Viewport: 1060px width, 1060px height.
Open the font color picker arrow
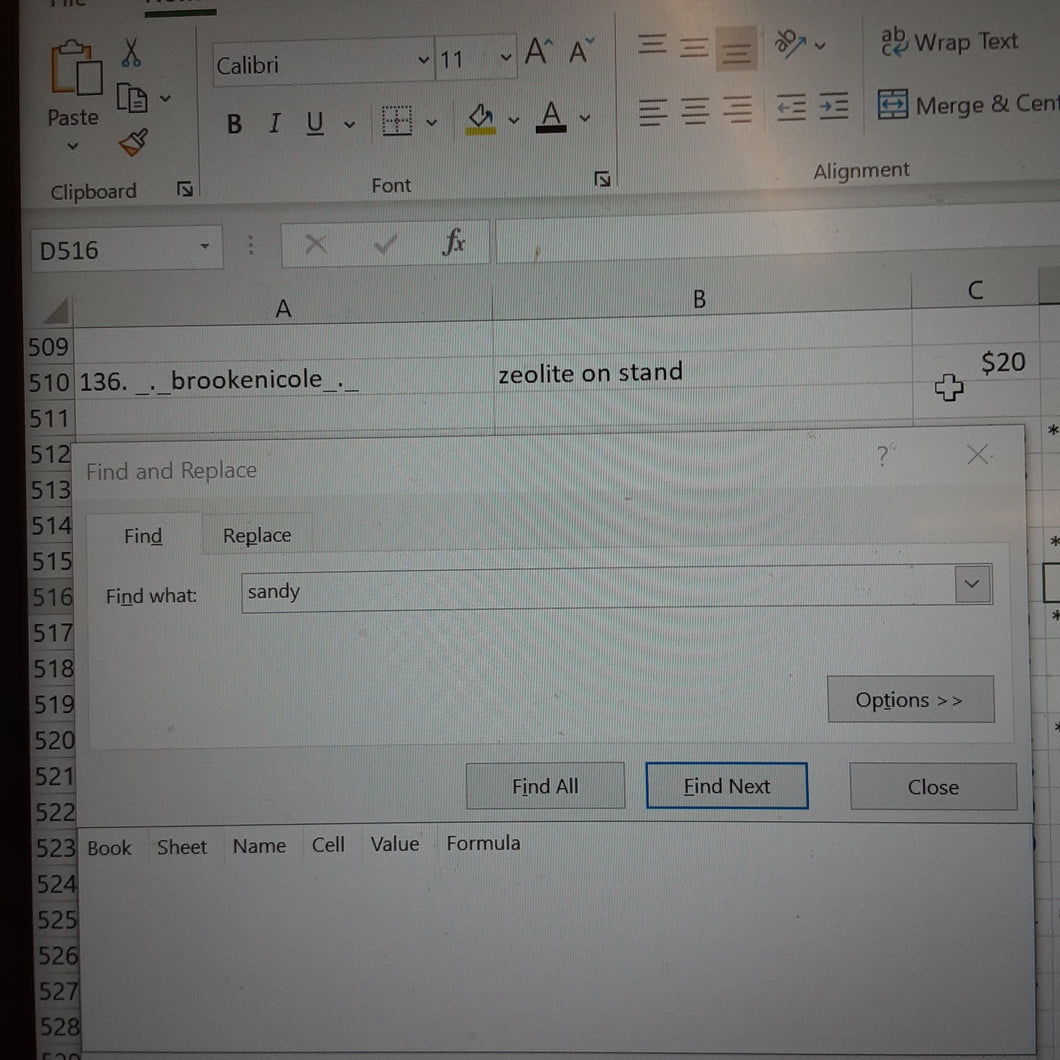coord(585,120)
